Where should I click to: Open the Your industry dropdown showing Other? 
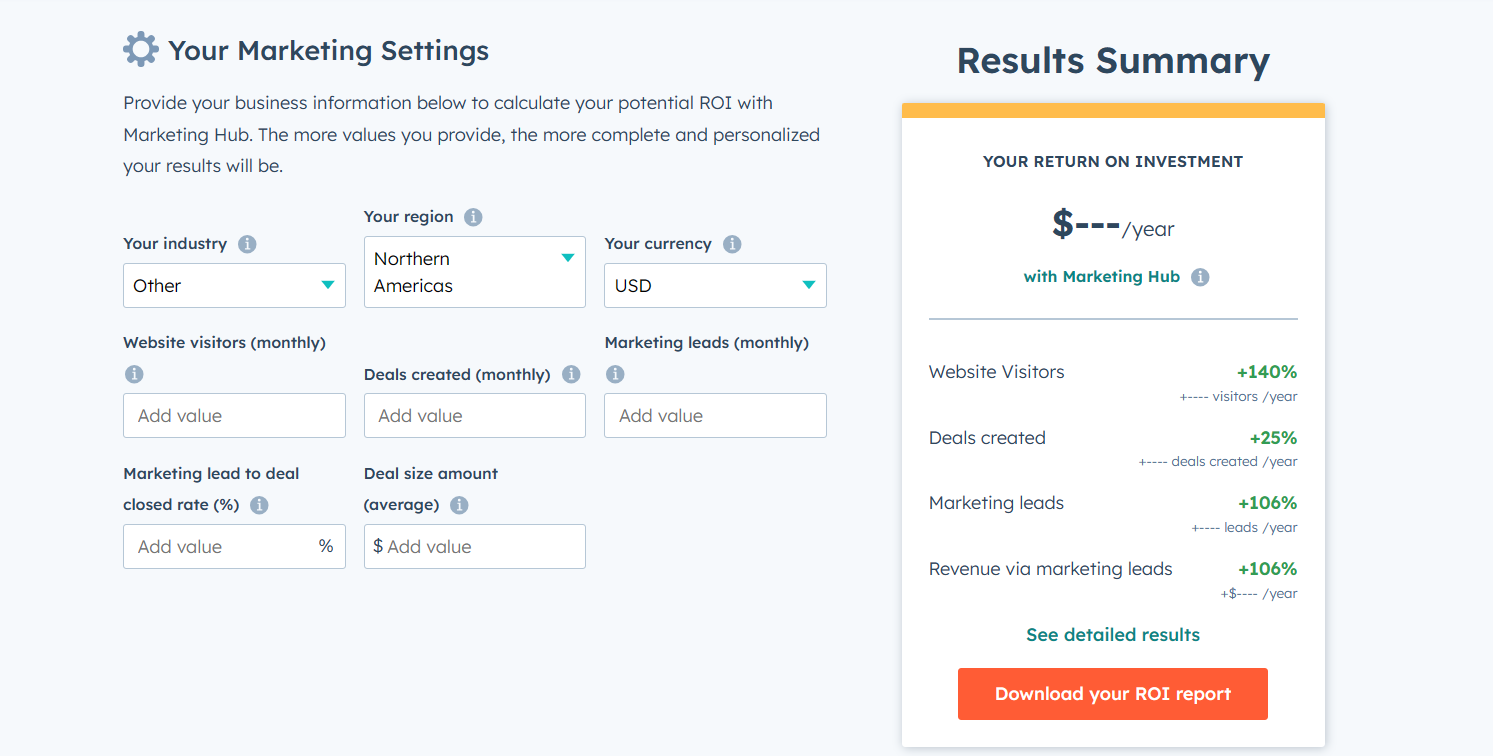coord(234,285)
